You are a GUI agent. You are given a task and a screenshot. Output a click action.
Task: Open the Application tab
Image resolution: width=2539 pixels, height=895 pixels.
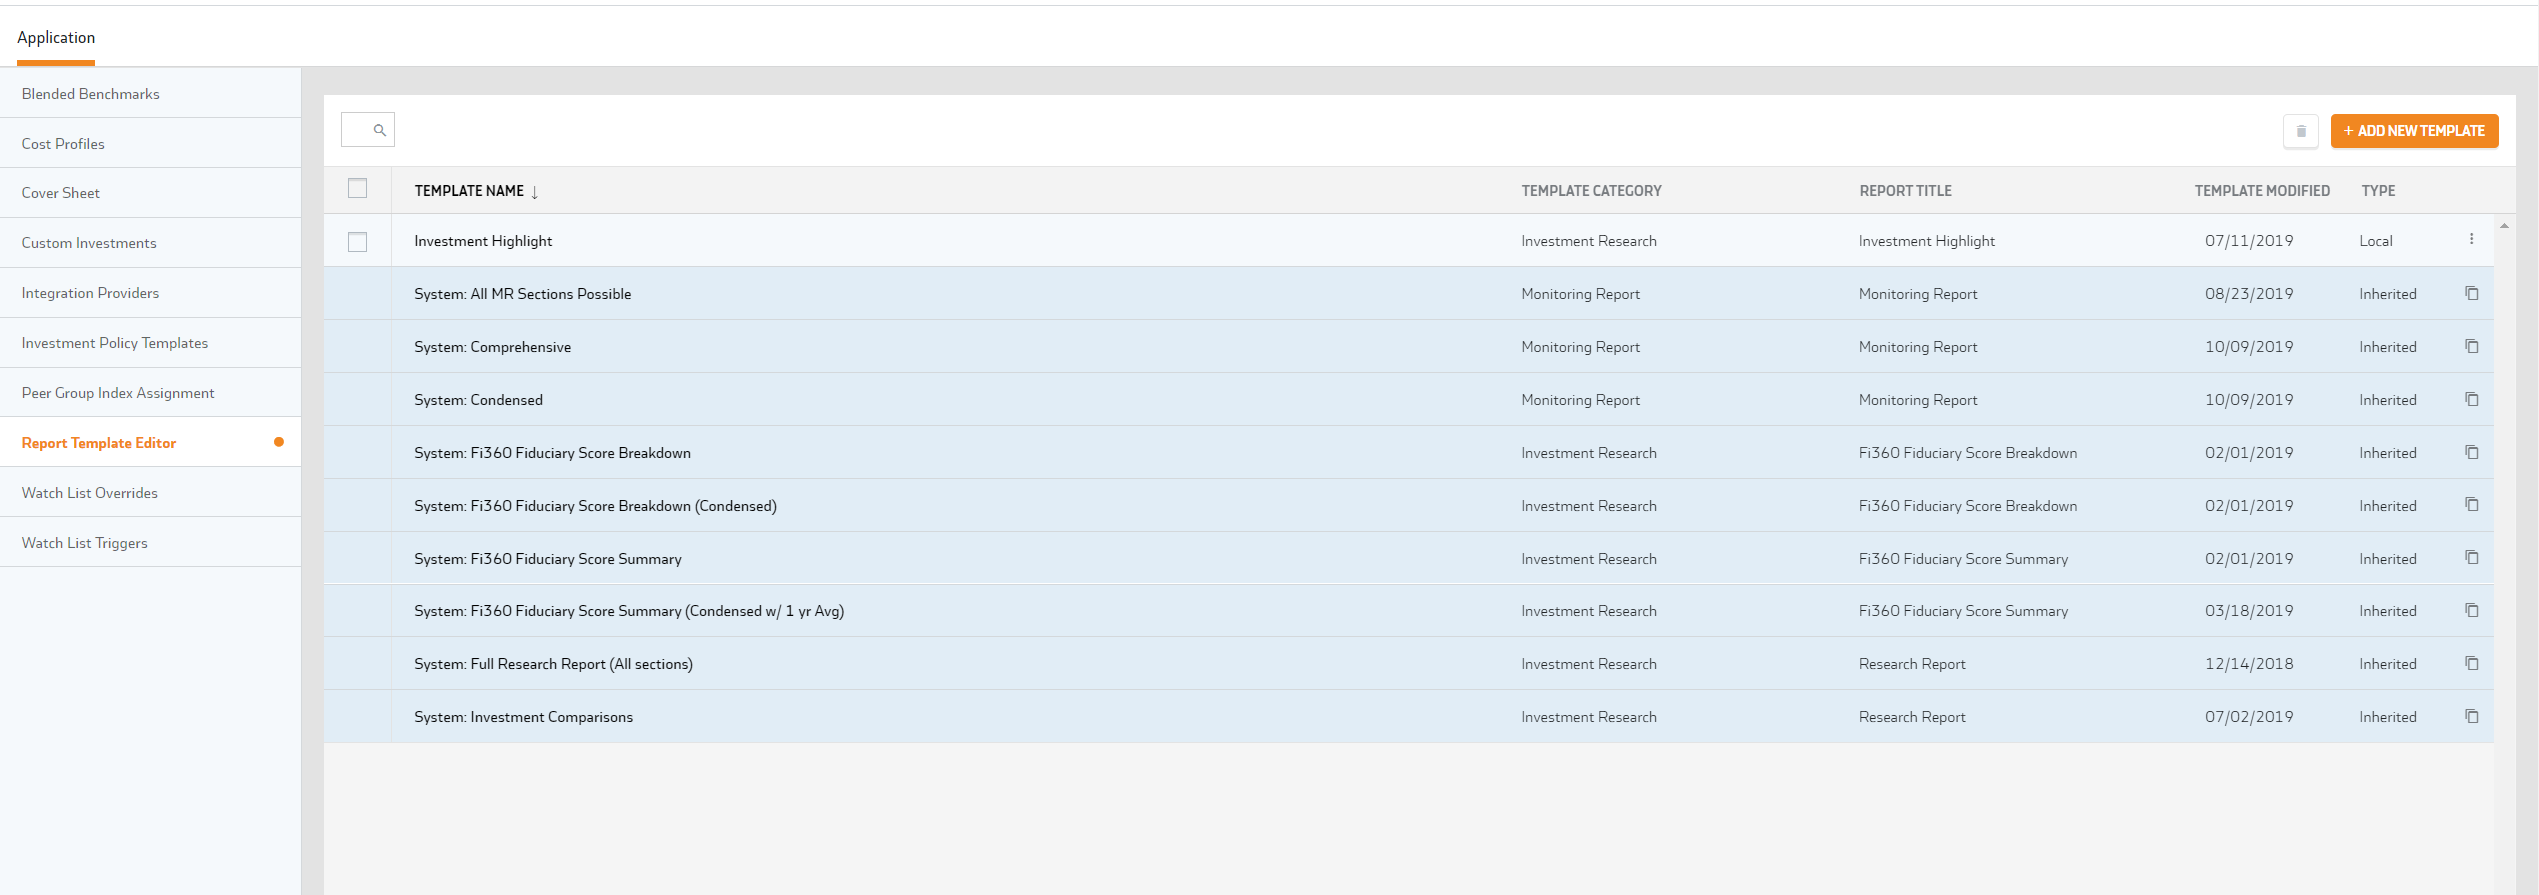(56, 38)
